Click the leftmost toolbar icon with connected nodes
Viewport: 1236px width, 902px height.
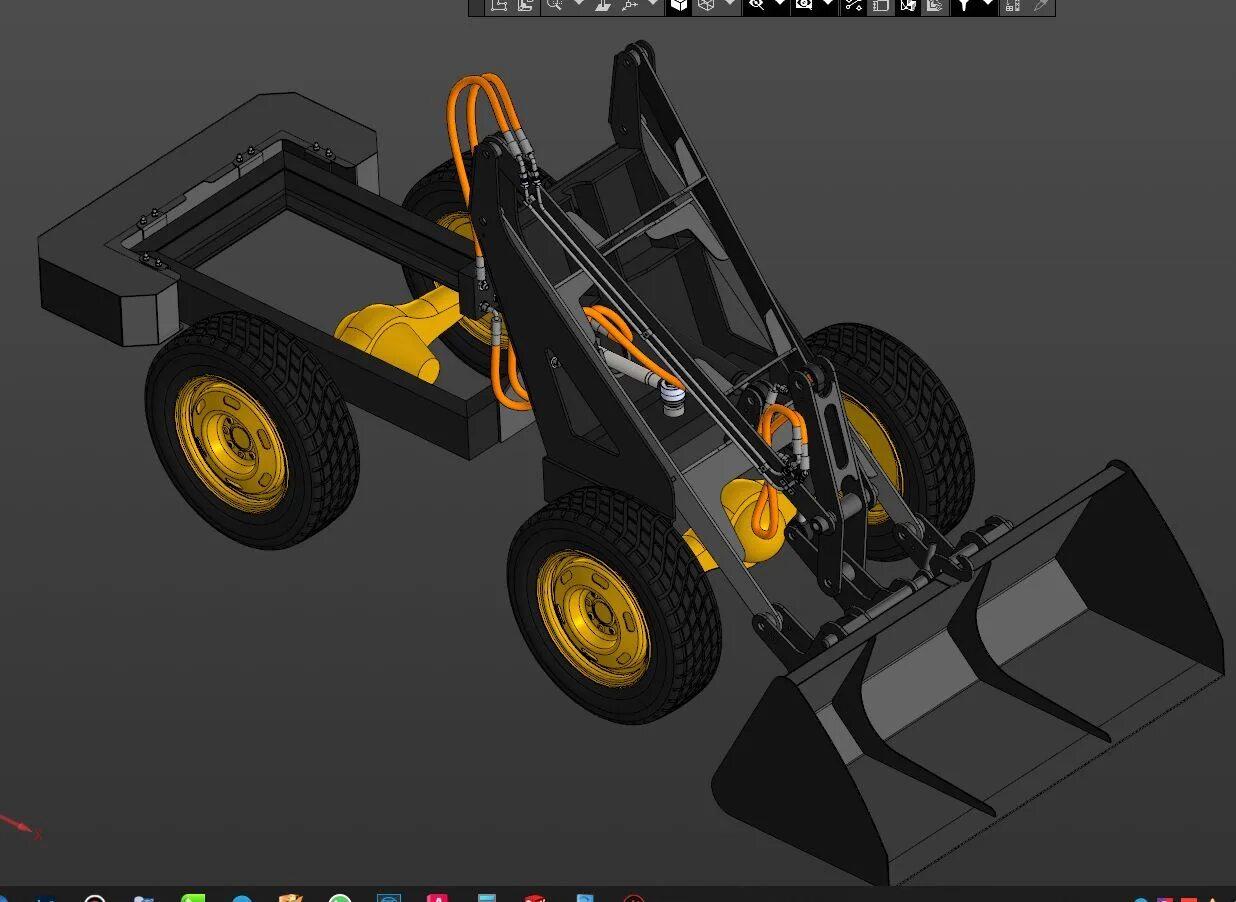pyautogui.click(x=499, y=5)
